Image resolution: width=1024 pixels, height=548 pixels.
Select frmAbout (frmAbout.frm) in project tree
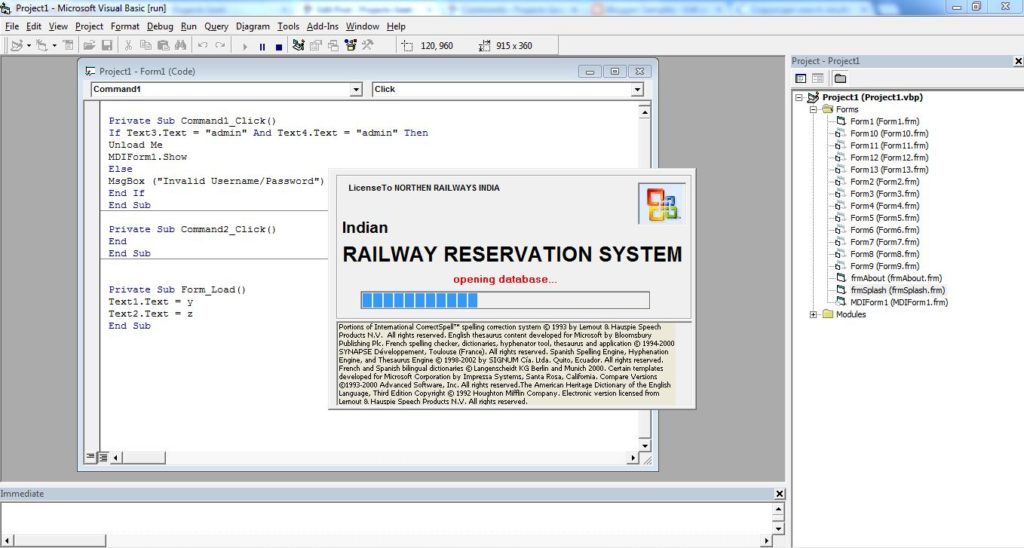896,278
